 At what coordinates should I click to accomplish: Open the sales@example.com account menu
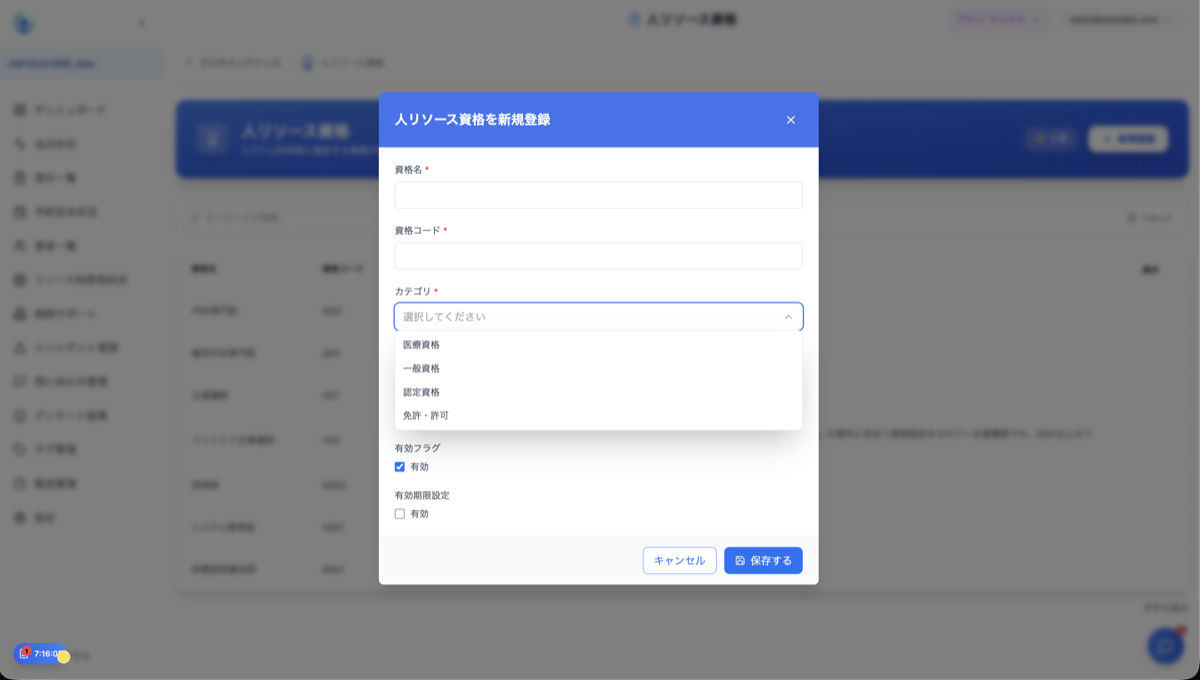(1121, 18)
